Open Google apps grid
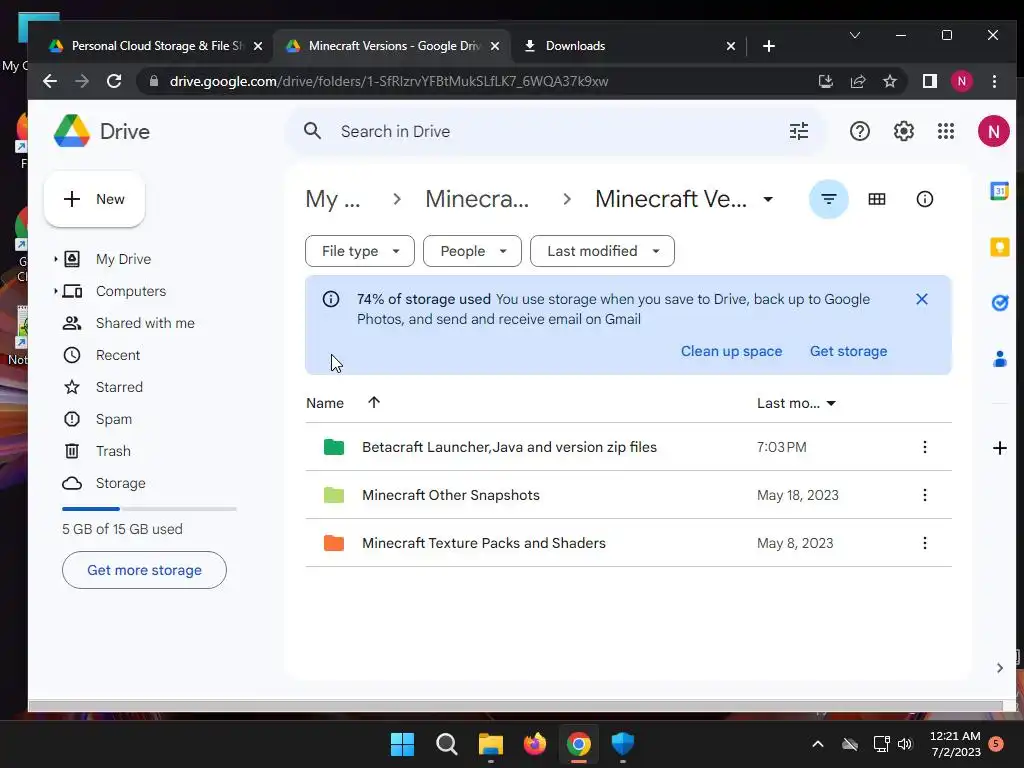The width and height of the screenshot is (1024, 768). 946,131
